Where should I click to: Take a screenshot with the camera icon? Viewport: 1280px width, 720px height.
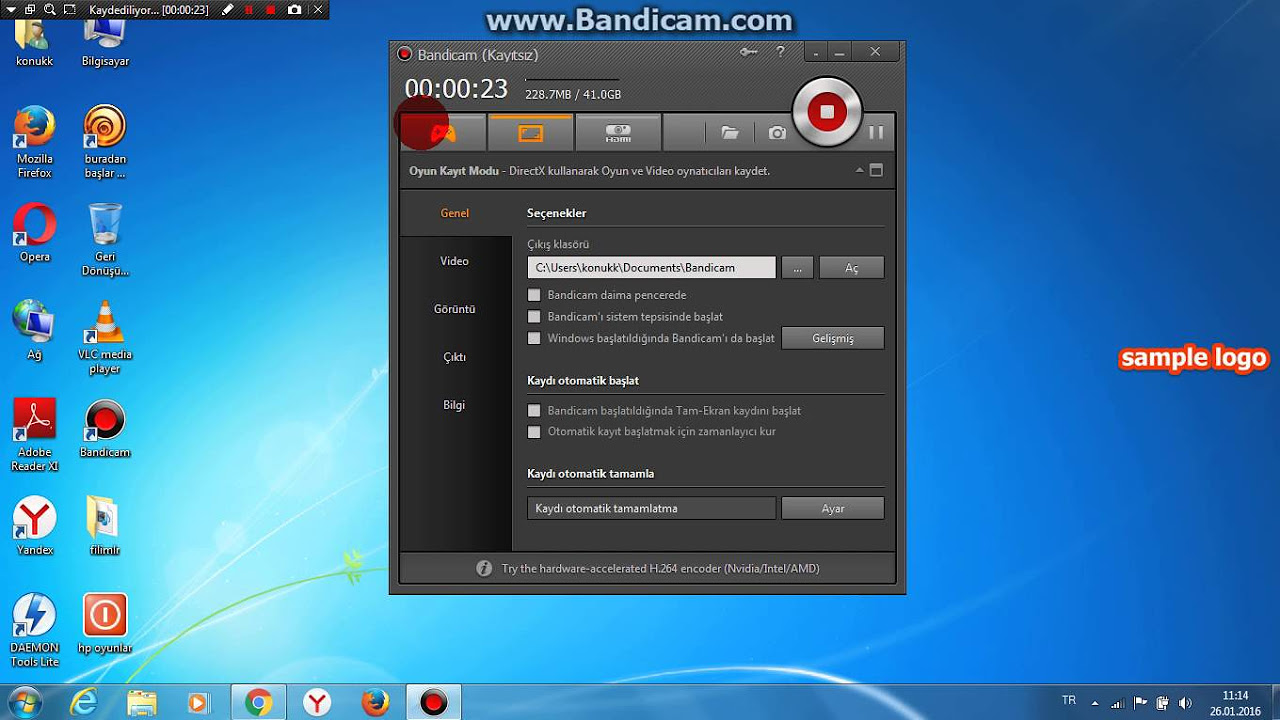777,132
